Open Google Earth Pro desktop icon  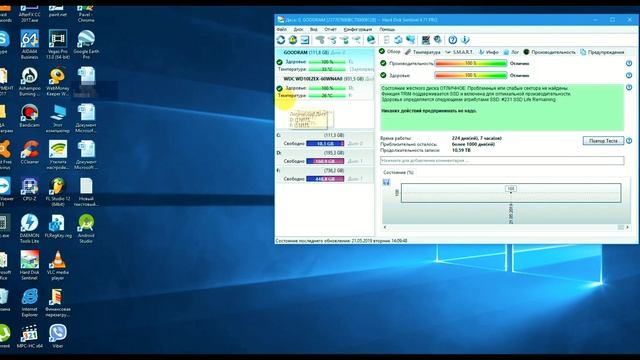click(86, 45)
